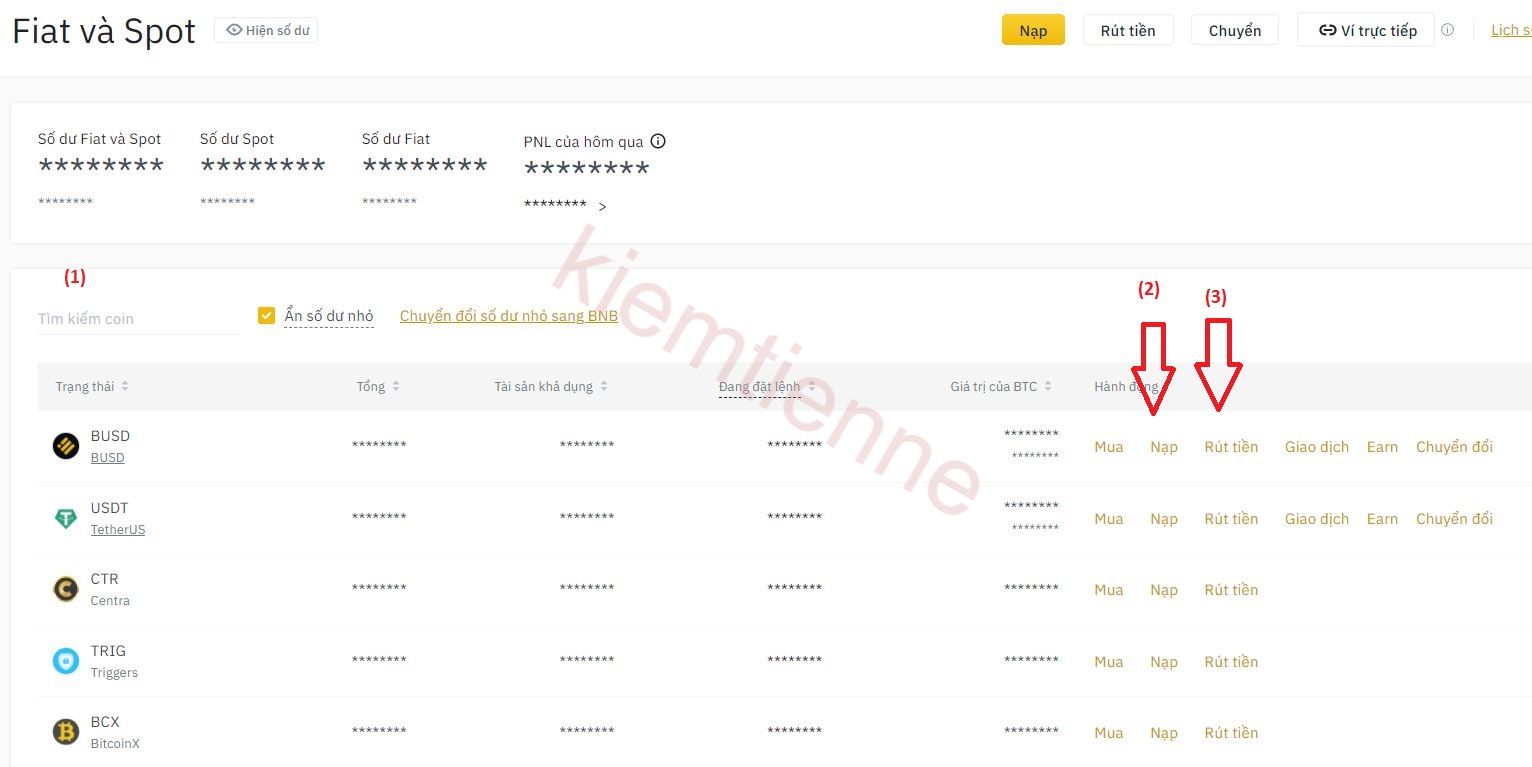
Task: Open Earn for USDT
Action: click(1382, 518)
